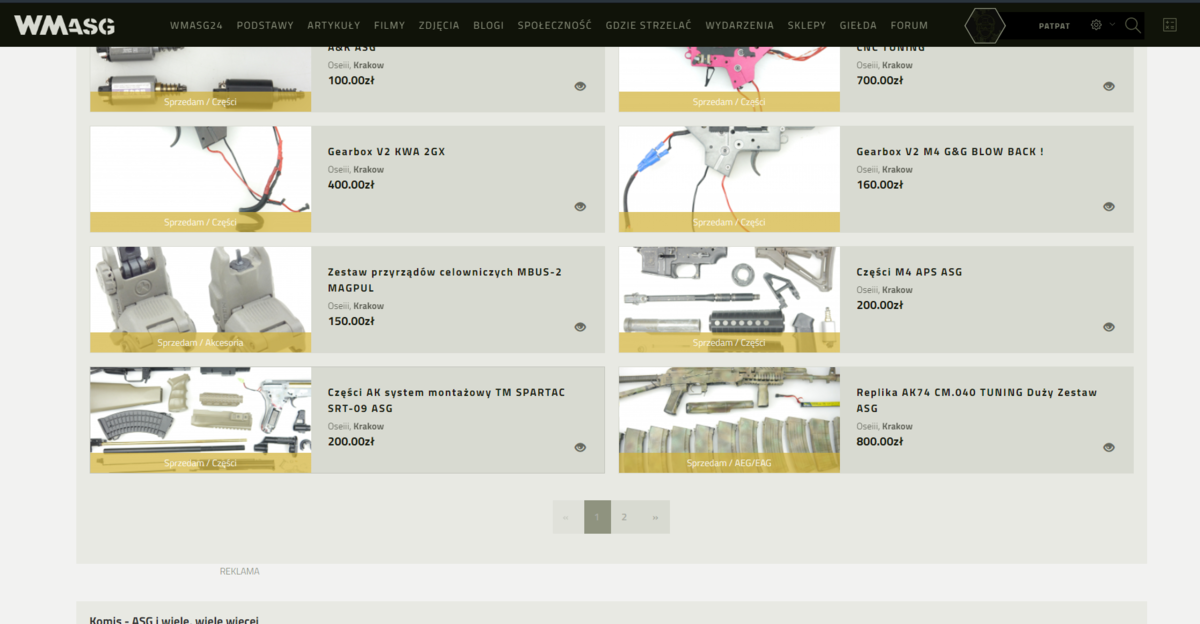Click eye icon on Części M4 APS ASG
The height and width of the screenshot is (624, 1200).
(x=1108, y=327)
